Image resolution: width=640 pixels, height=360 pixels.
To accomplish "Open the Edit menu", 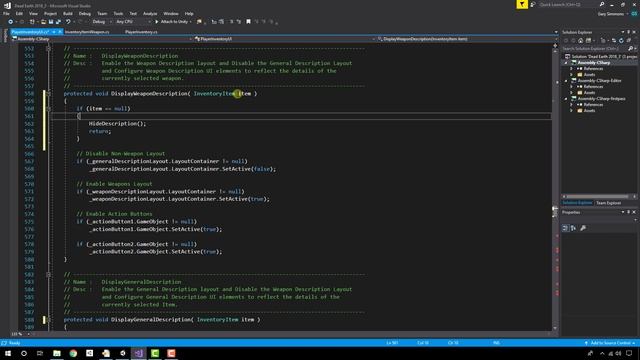I will tap(19, 13).
